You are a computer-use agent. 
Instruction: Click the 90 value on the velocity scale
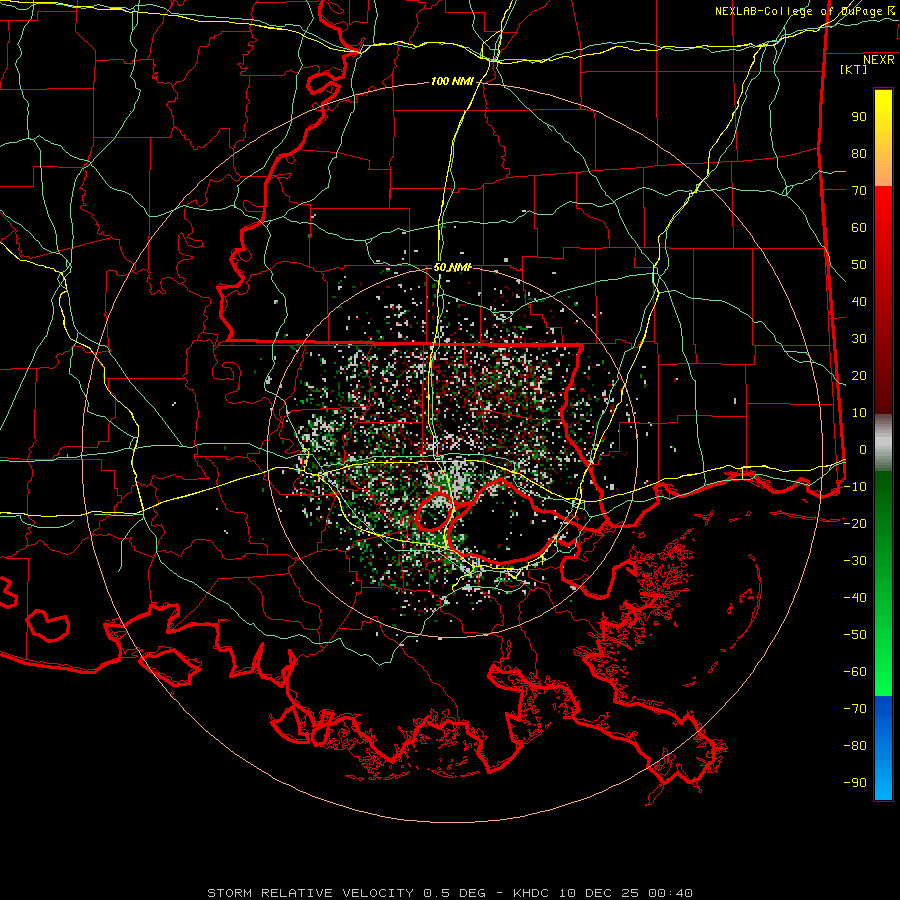(859, 117)
